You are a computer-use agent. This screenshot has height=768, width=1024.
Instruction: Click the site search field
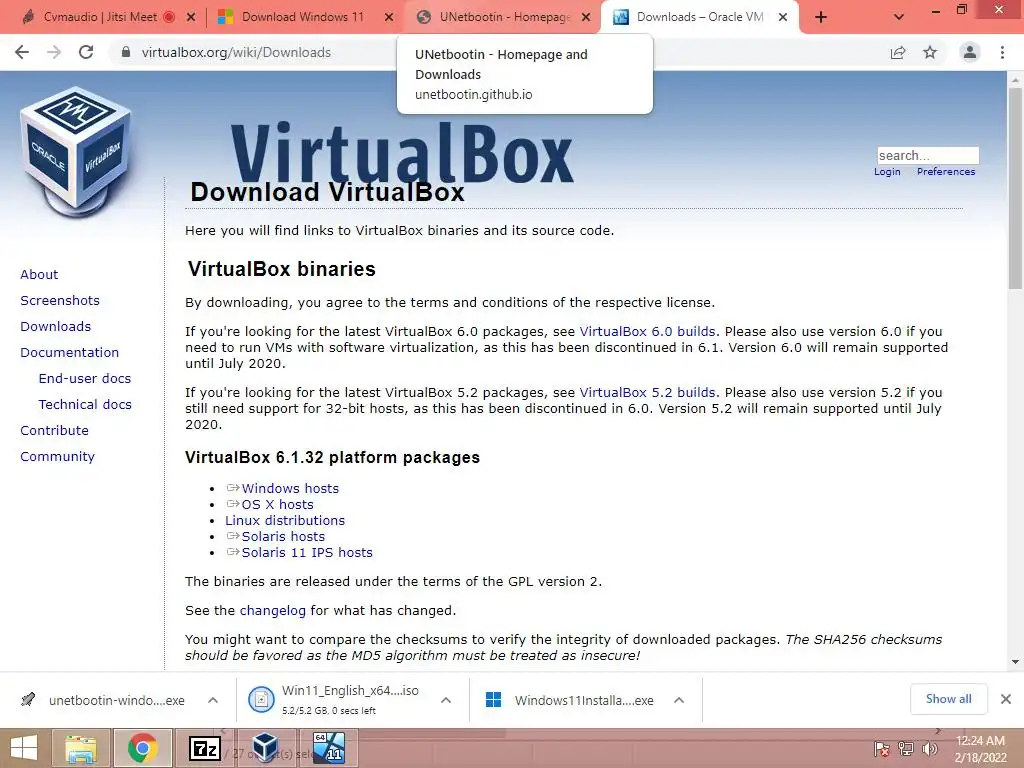928,155
